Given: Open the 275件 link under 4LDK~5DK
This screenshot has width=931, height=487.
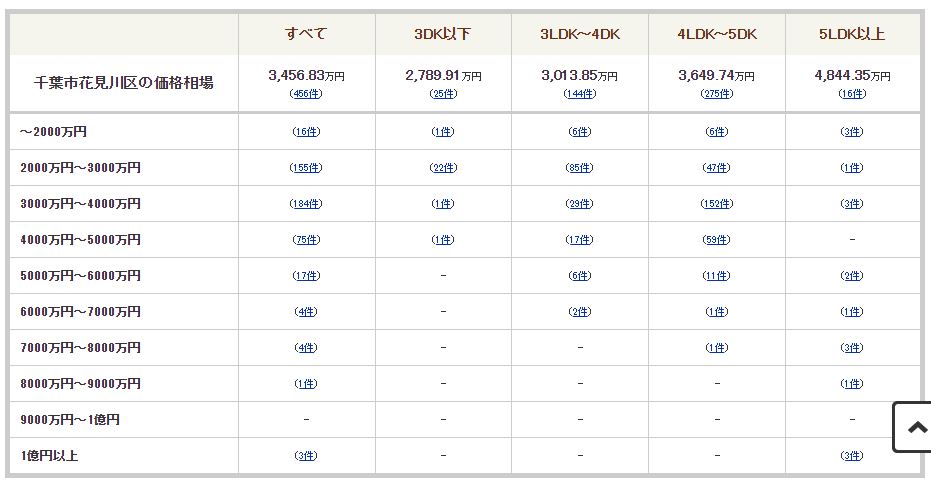Looking at the screenshot, I should [717, 94].
